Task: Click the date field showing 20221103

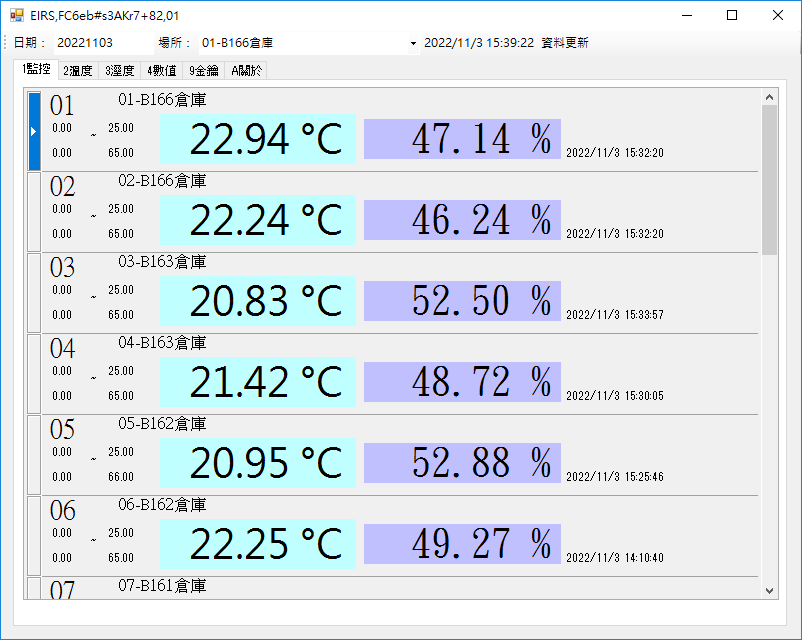Action: point(85,43)
